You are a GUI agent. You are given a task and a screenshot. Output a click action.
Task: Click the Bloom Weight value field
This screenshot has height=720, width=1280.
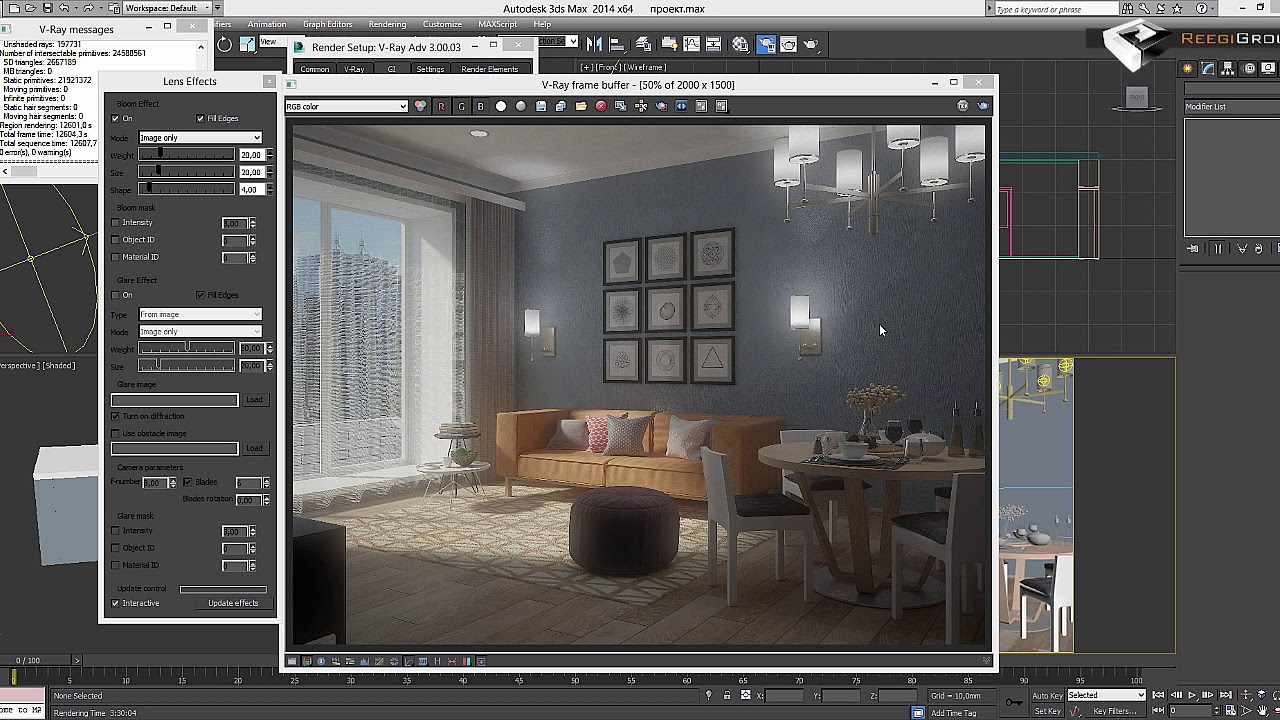250,155
